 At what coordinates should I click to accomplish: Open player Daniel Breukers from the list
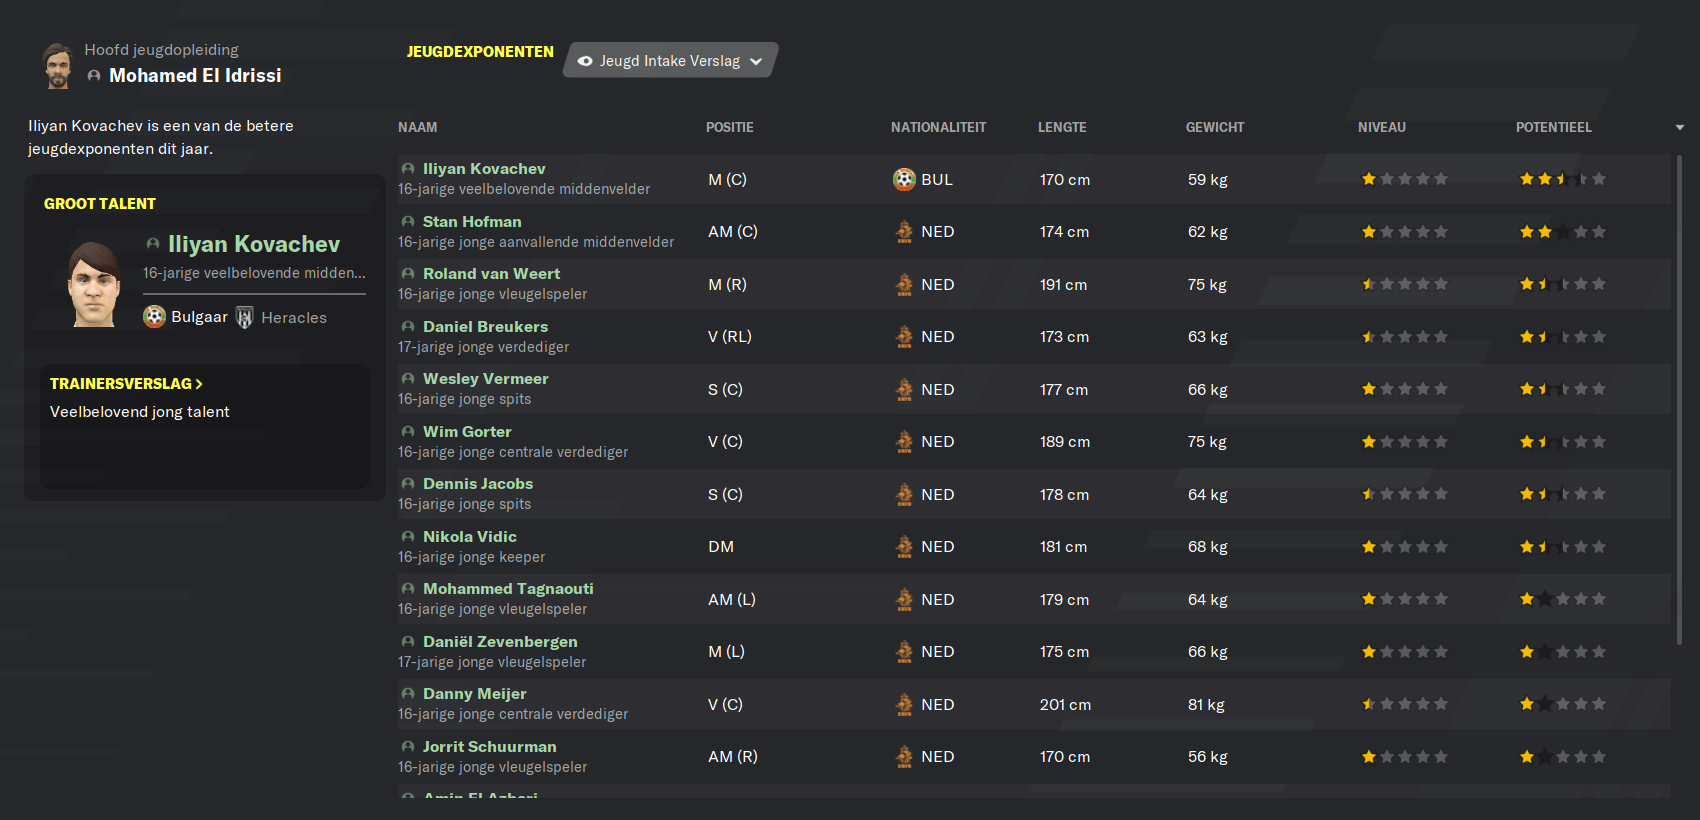tap(485, 327)
